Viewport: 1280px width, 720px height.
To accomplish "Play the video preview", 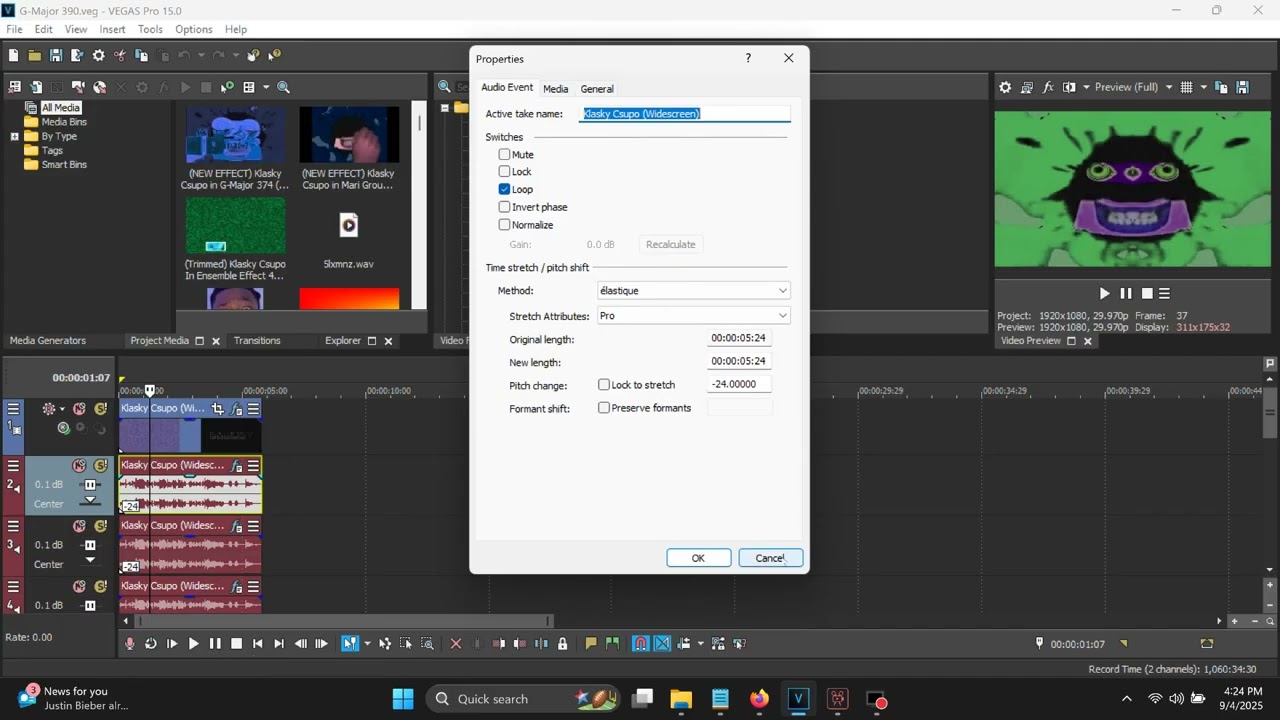I will pyautogui.click(x=1104, y=293).
